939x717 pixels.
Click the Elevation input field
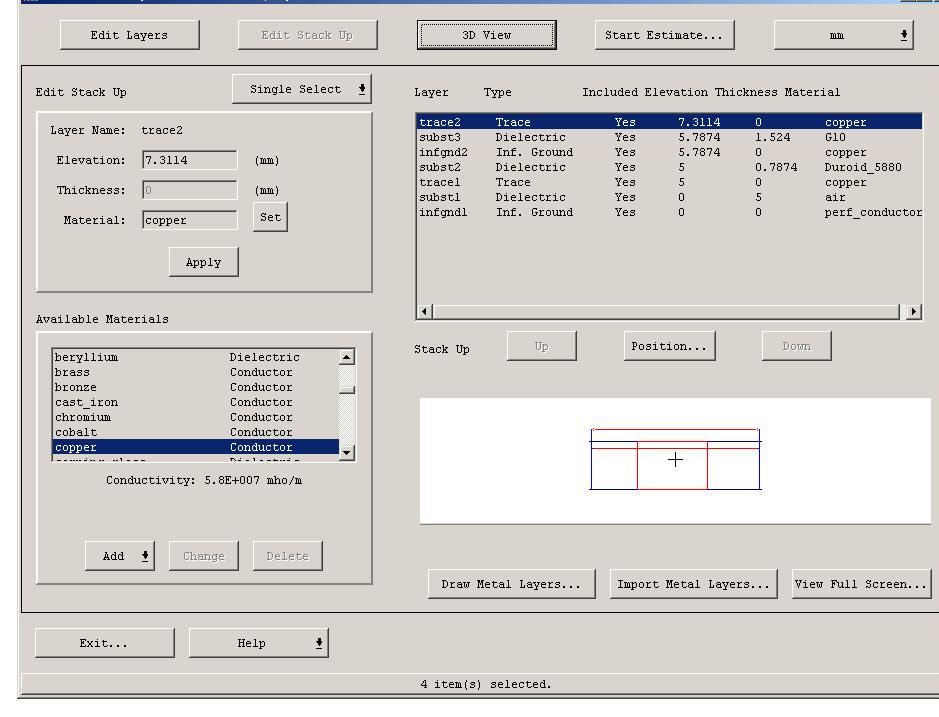coord(190,160)
